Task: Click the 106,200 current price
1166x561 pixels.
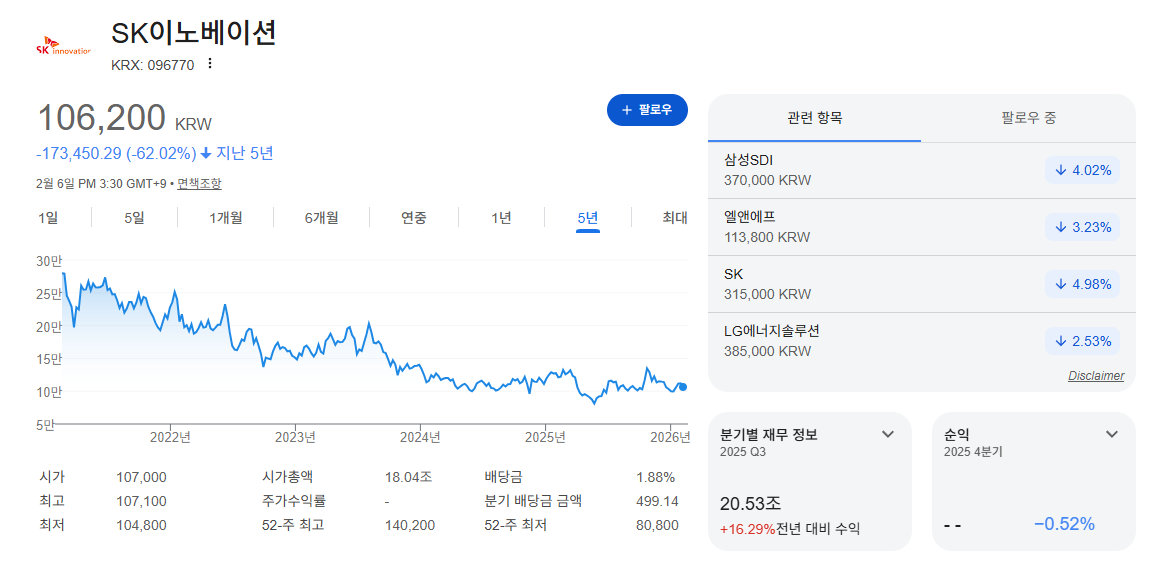Action: (x=101, y=118)
